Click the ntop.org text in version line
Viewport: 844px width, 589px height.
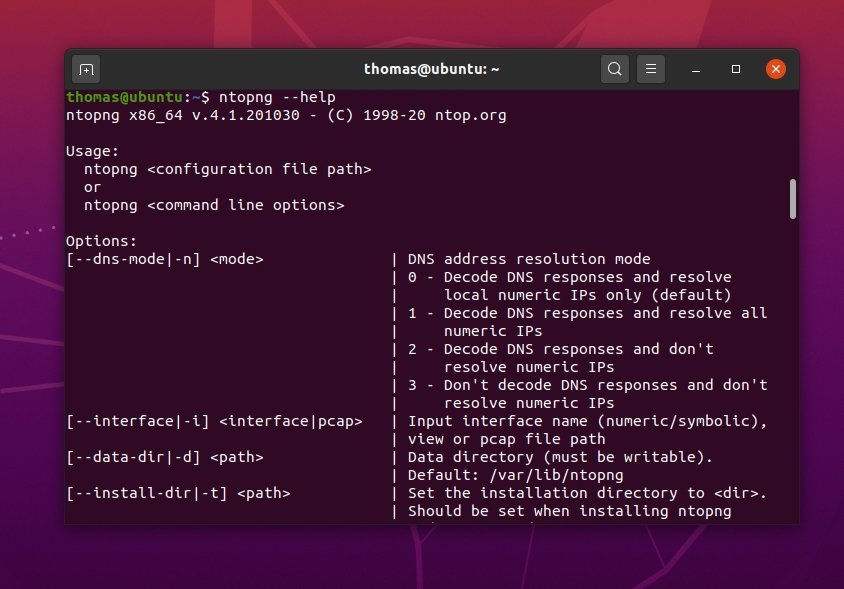coord(470,115)
